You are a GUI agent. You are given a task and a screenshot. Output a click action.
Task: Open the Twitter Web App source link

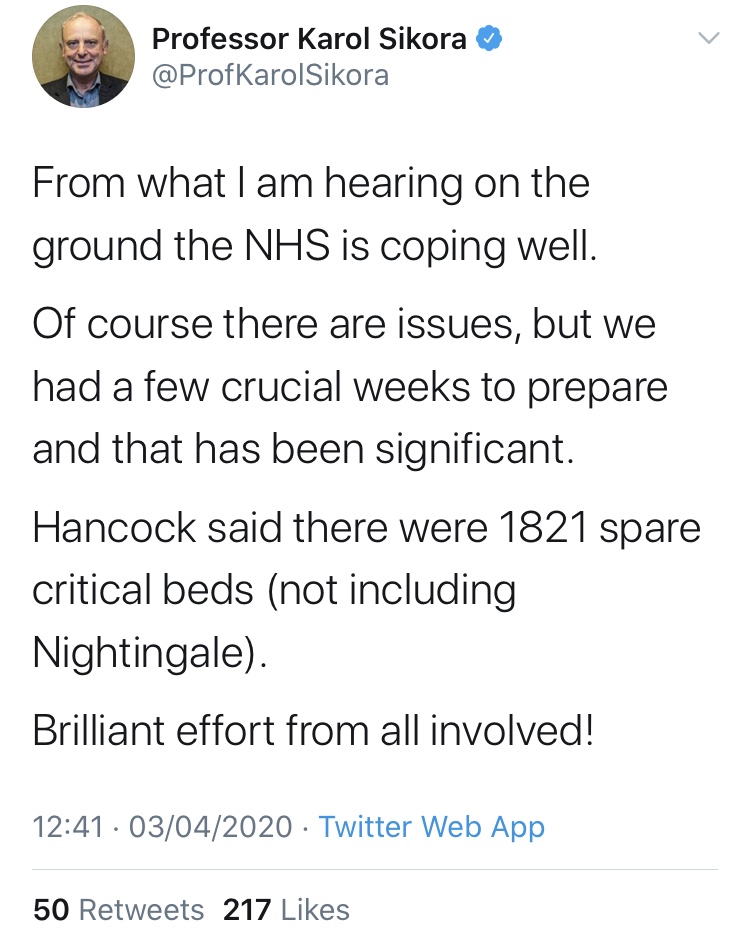coord(431,827)
